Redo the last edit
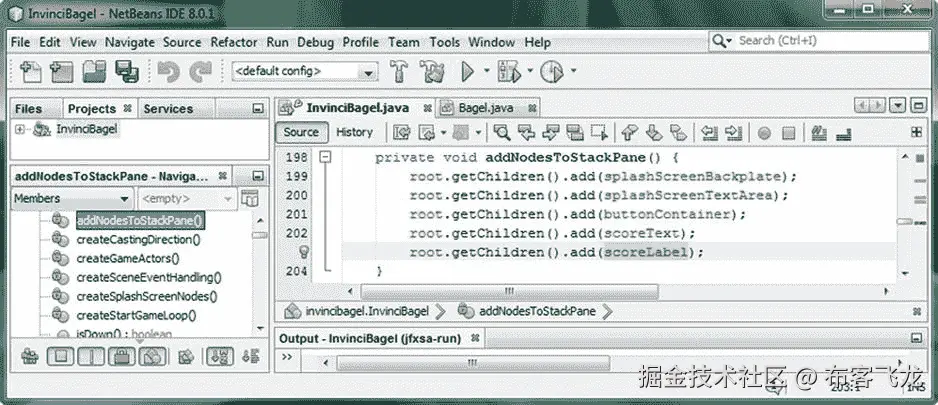Screen dimensions: 938x405 tap(200, 72)
